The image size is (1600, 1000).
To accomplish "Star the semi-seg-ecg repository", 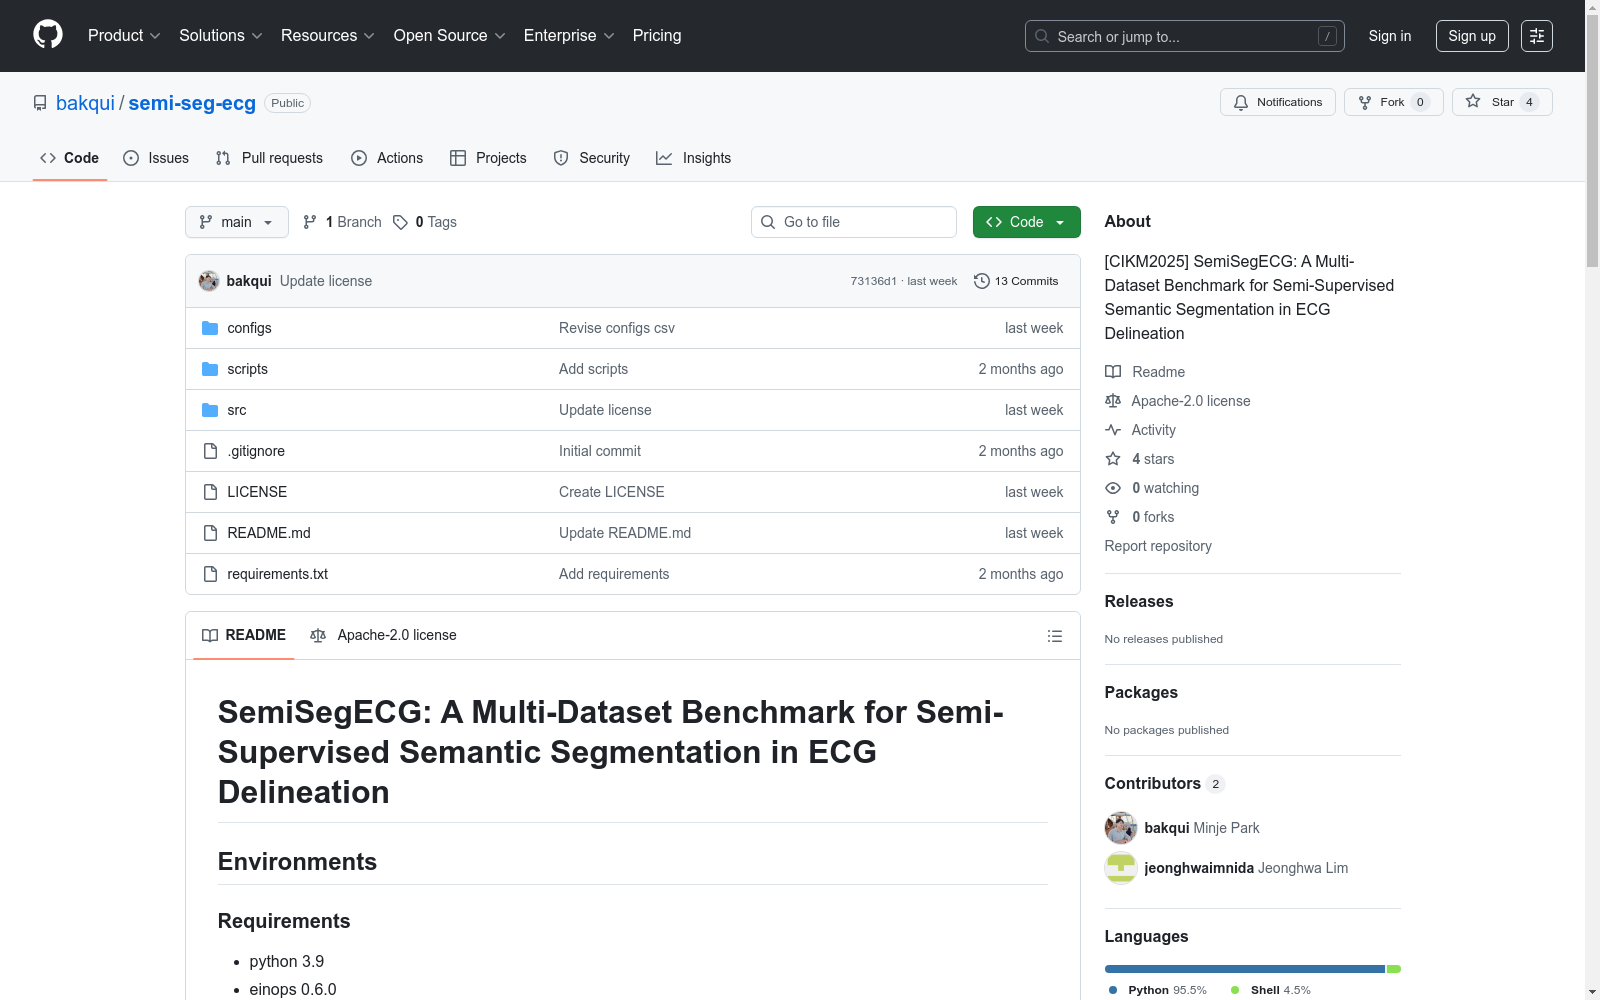I will point(1502,102).
